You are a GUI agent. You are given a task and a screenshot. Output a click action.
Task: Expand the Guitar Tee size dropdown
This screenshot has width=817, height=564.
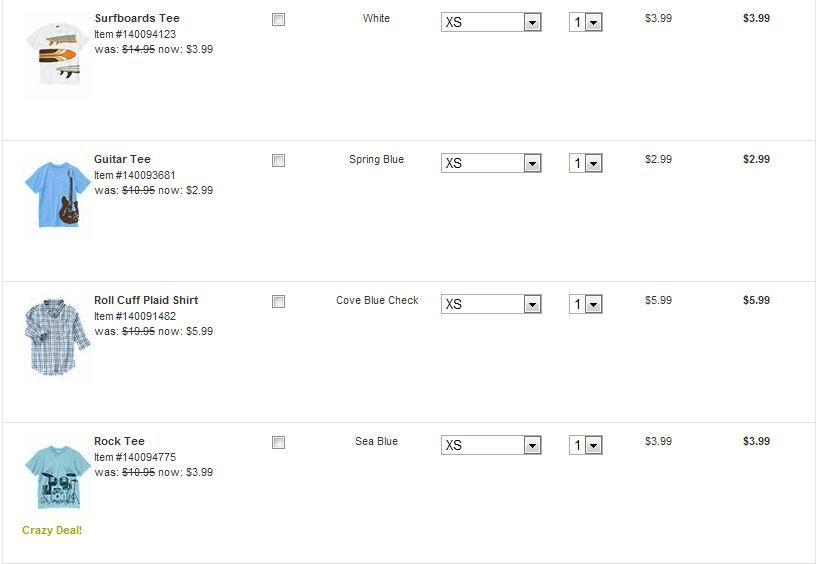[x=490, y=163]
